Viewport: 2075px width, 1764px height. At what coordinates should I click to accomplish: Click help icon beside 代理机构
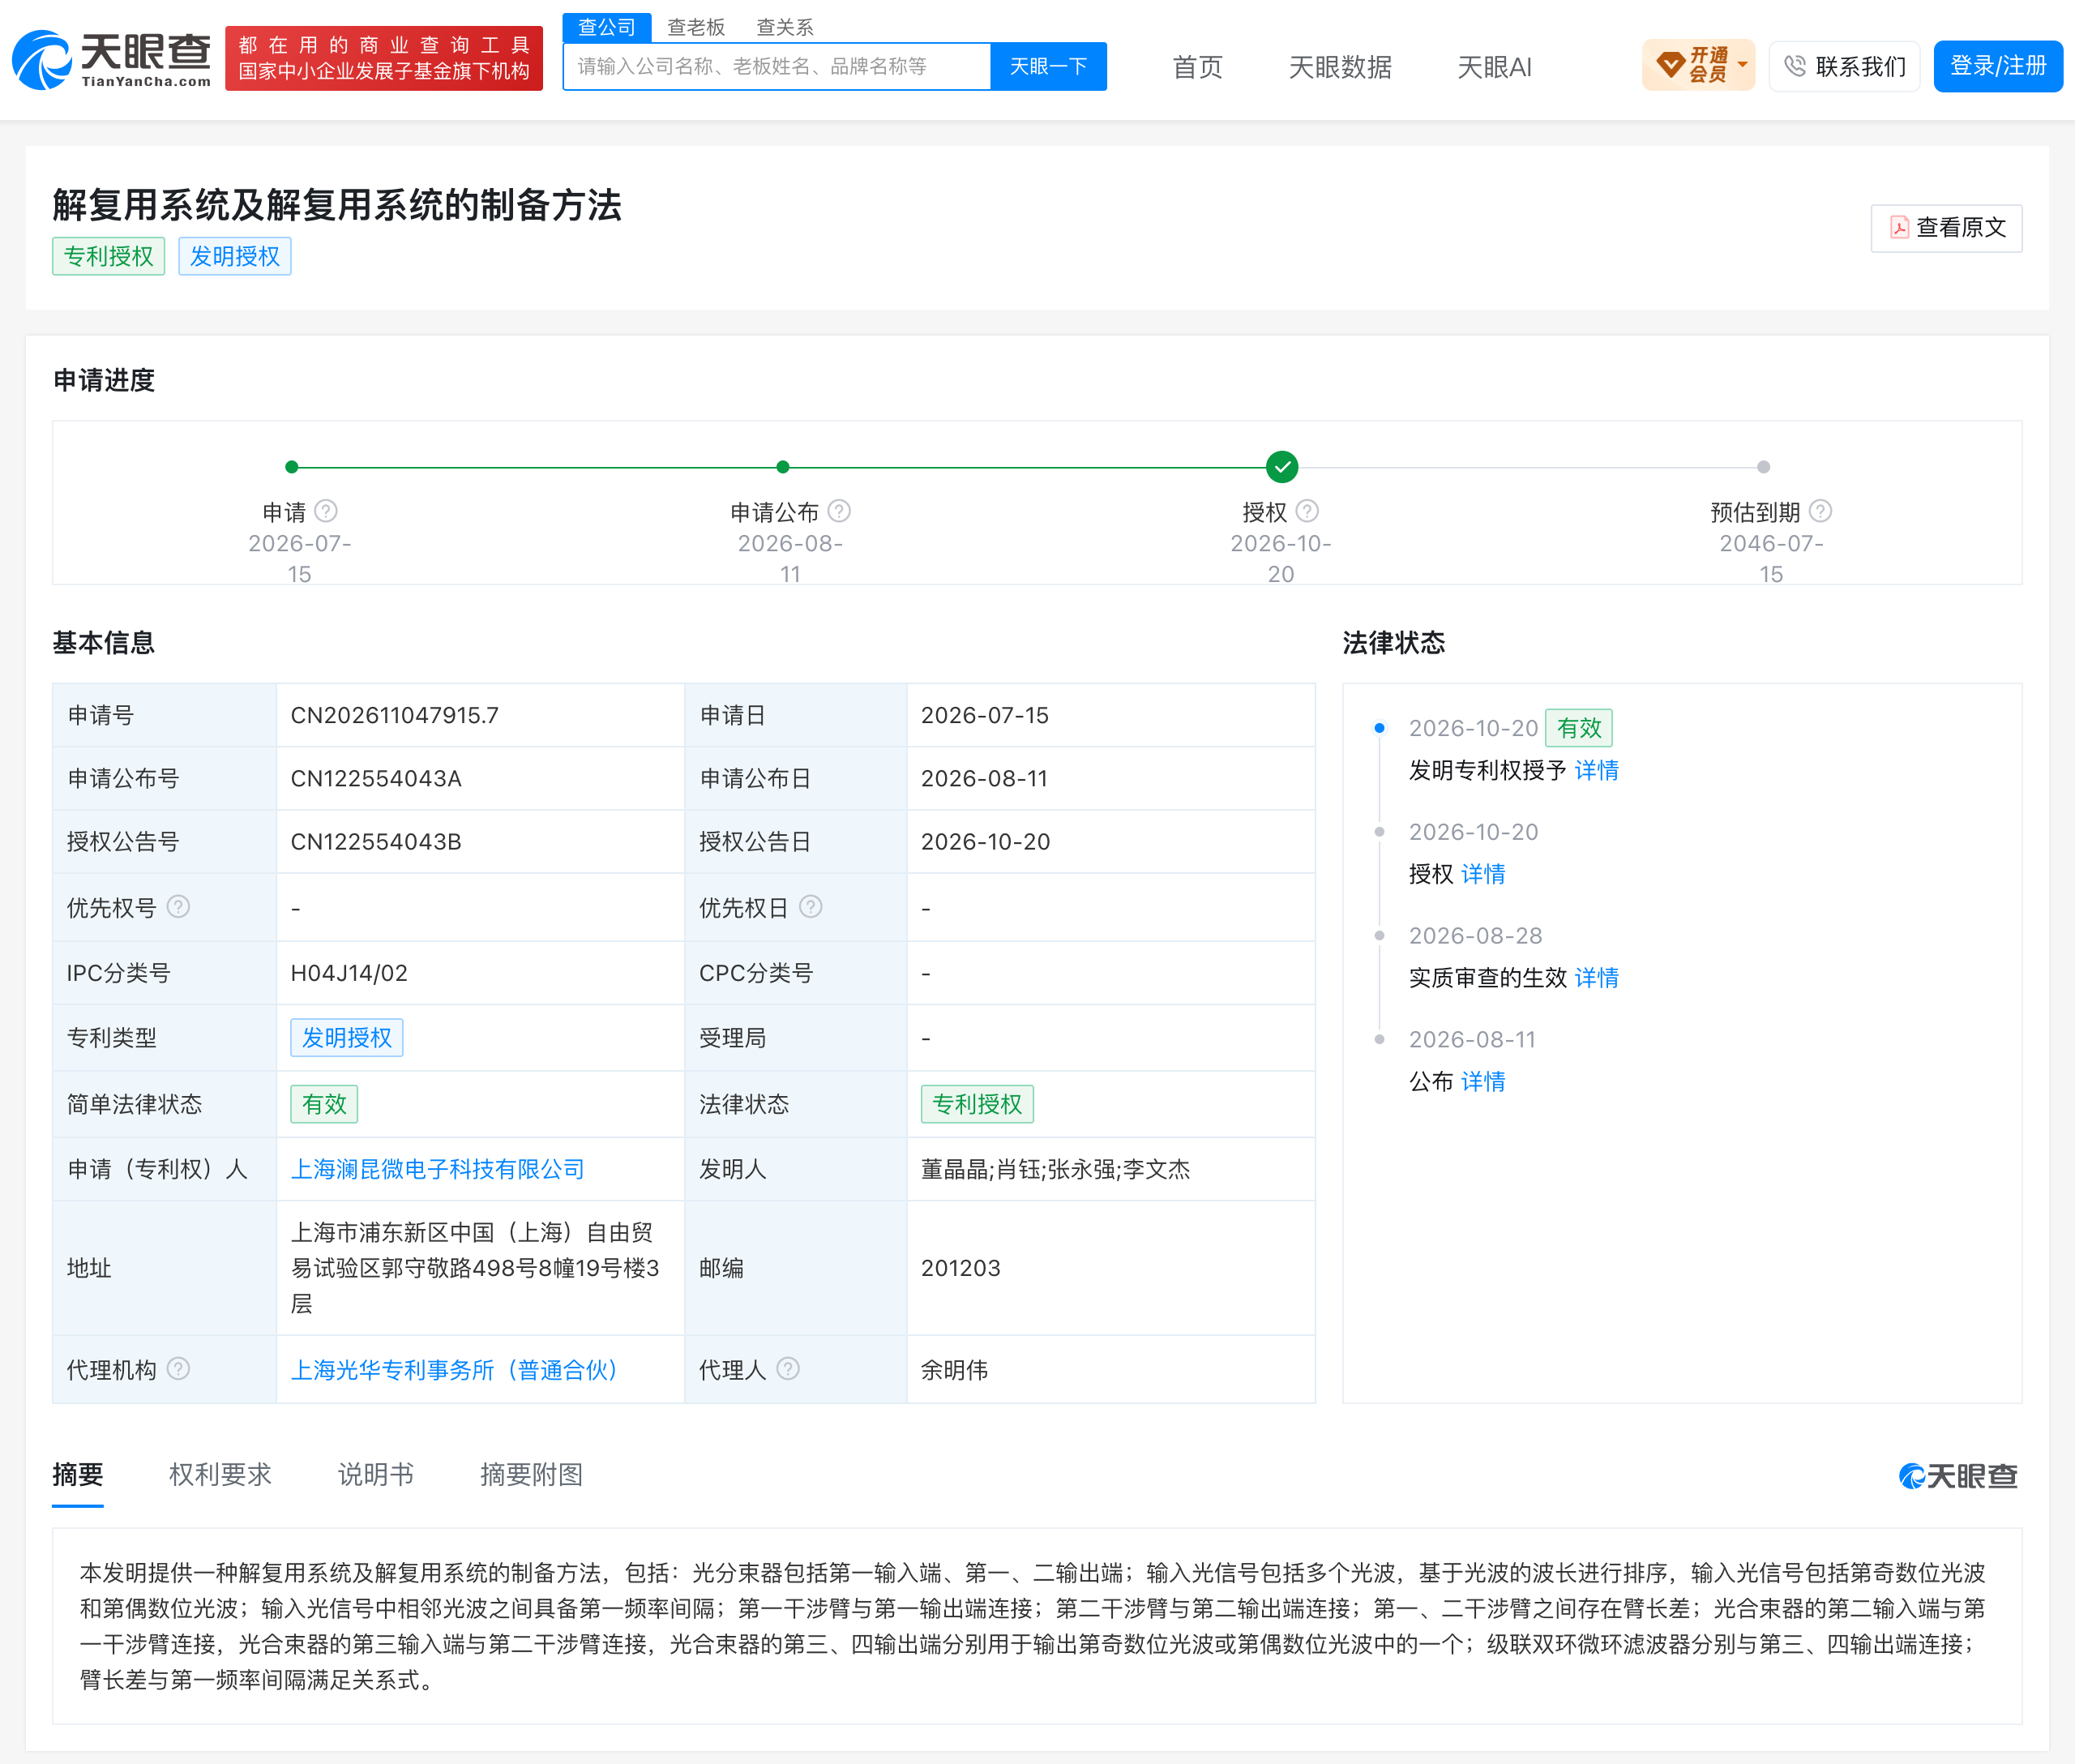pyautogui.click(x=178, y=1369)
